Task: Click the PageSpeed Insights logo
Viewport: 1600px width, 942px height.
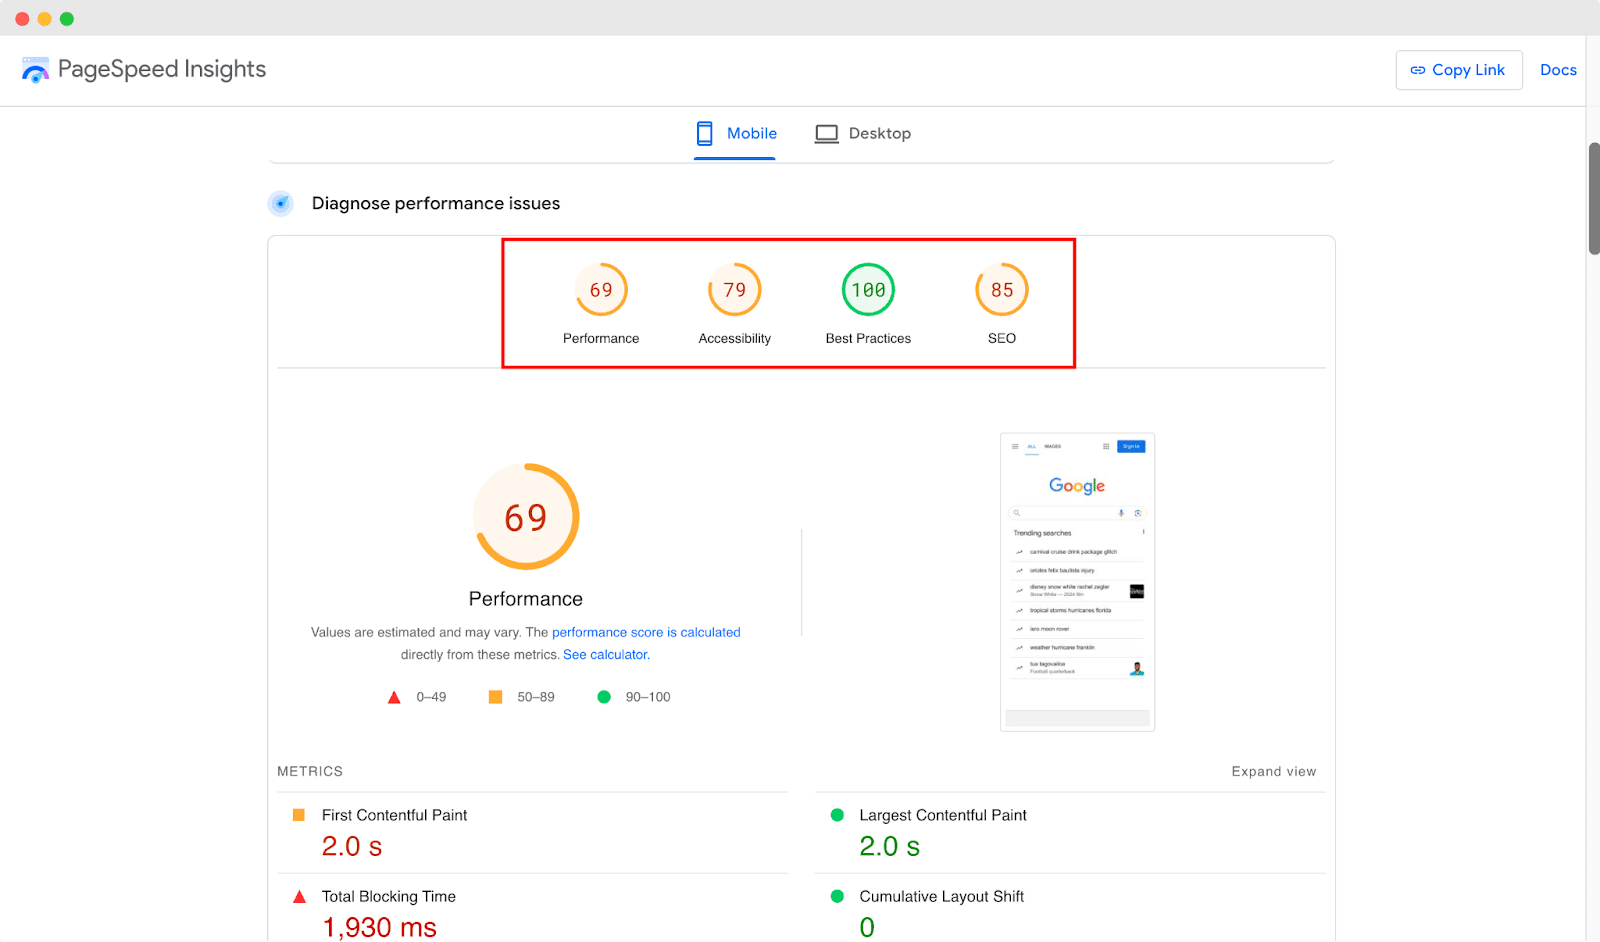Action: [35, 69]
